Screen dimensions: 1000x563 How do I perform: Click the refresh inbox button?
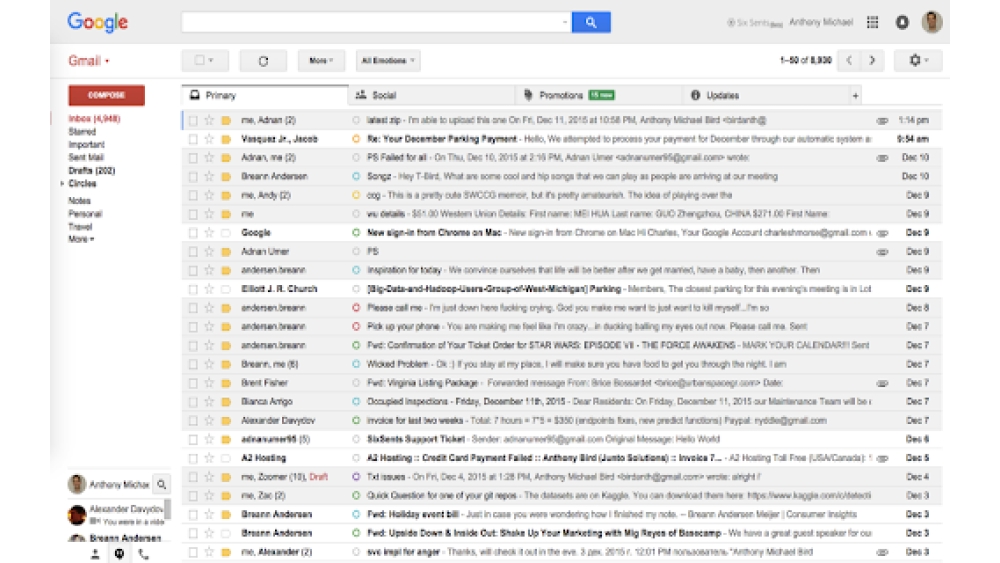(263, 61)
